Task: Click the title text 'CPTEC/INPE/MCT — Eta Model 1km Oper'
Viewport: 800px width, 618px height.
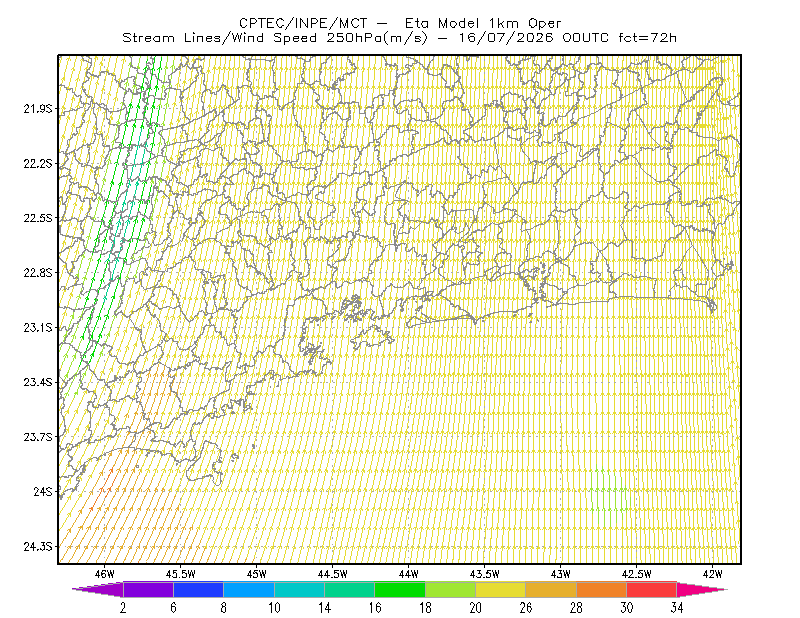Action: tap(400, 23)
